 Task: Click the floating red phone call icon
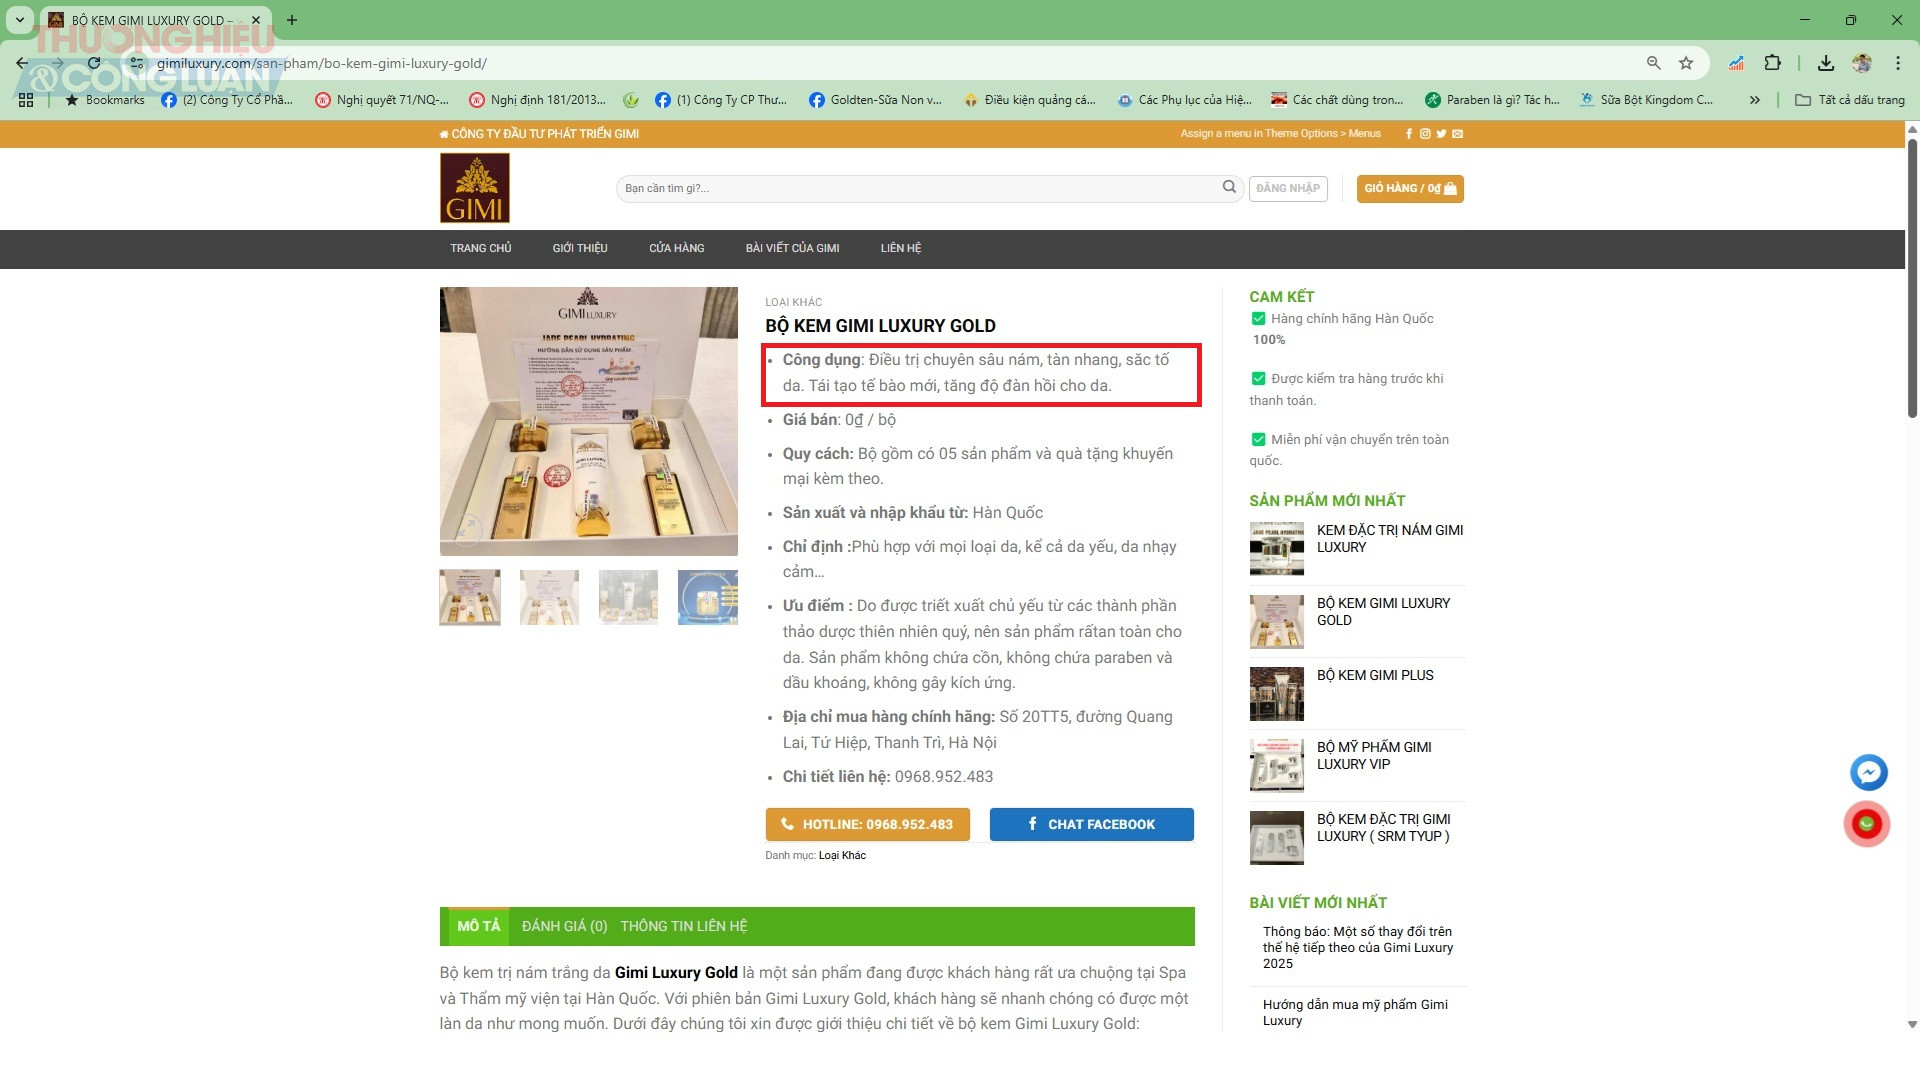[1867, 824]
